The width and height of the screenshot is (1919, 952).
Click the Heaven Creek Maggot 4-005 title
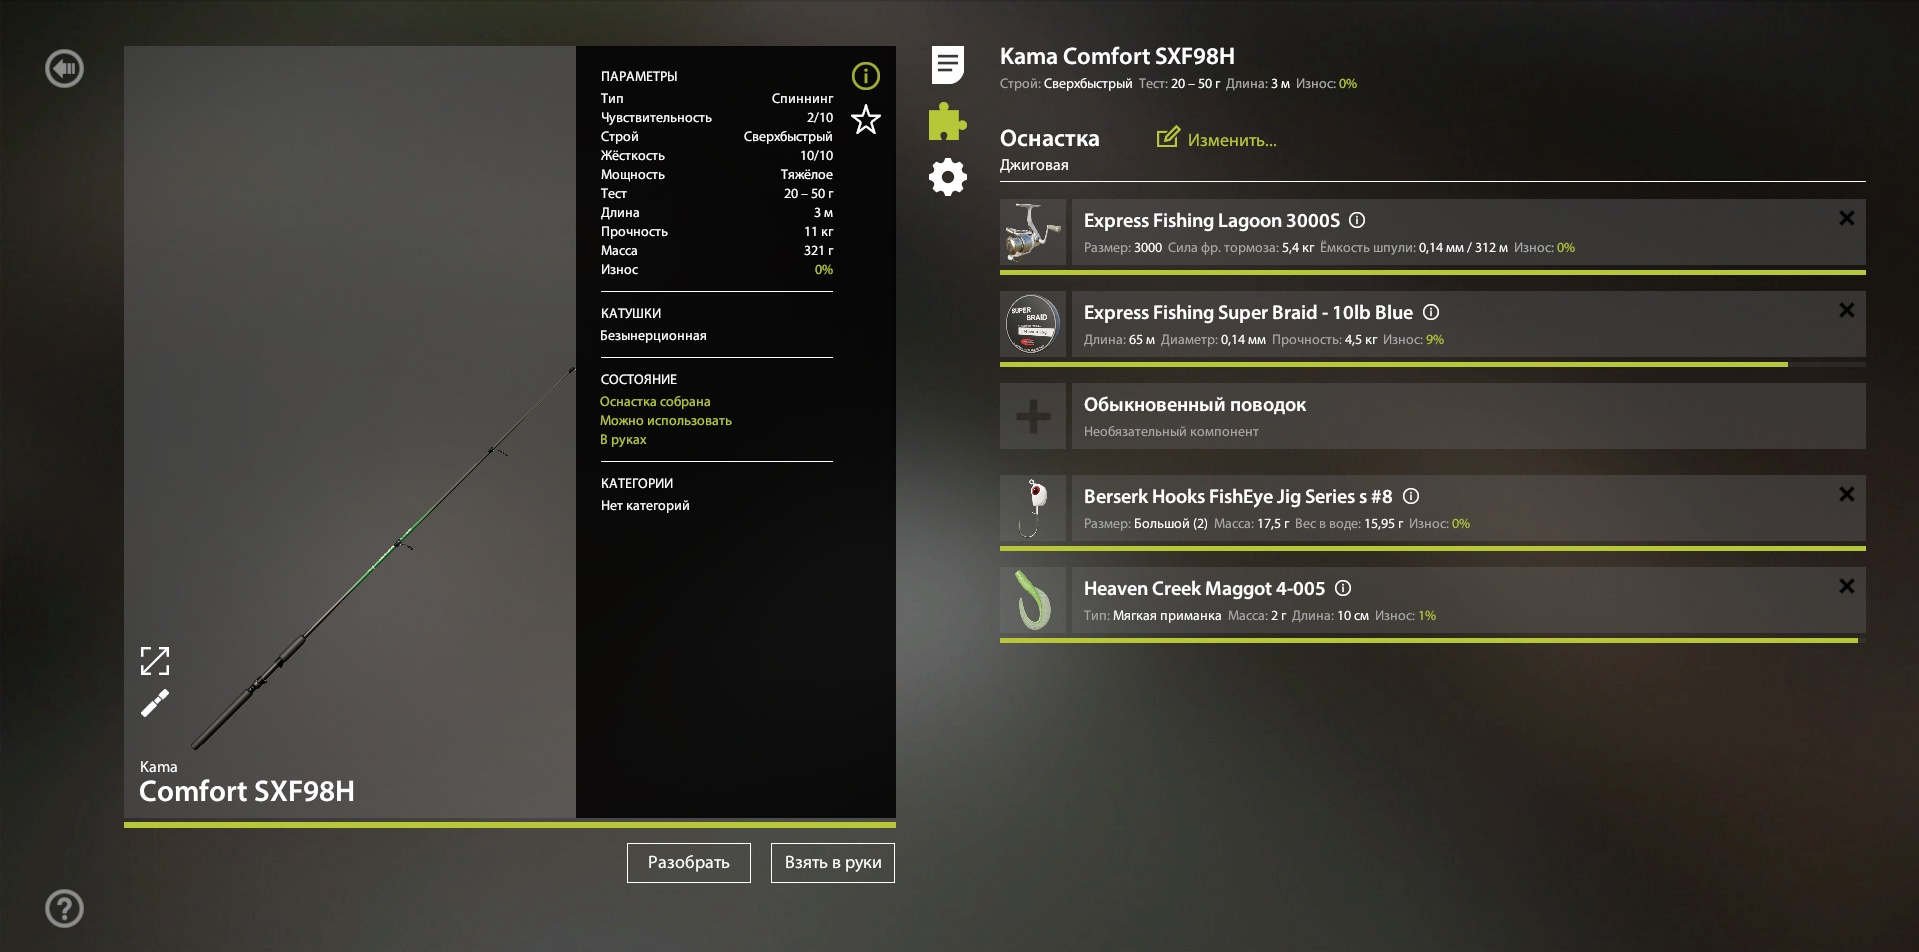tap(1204, 588)
